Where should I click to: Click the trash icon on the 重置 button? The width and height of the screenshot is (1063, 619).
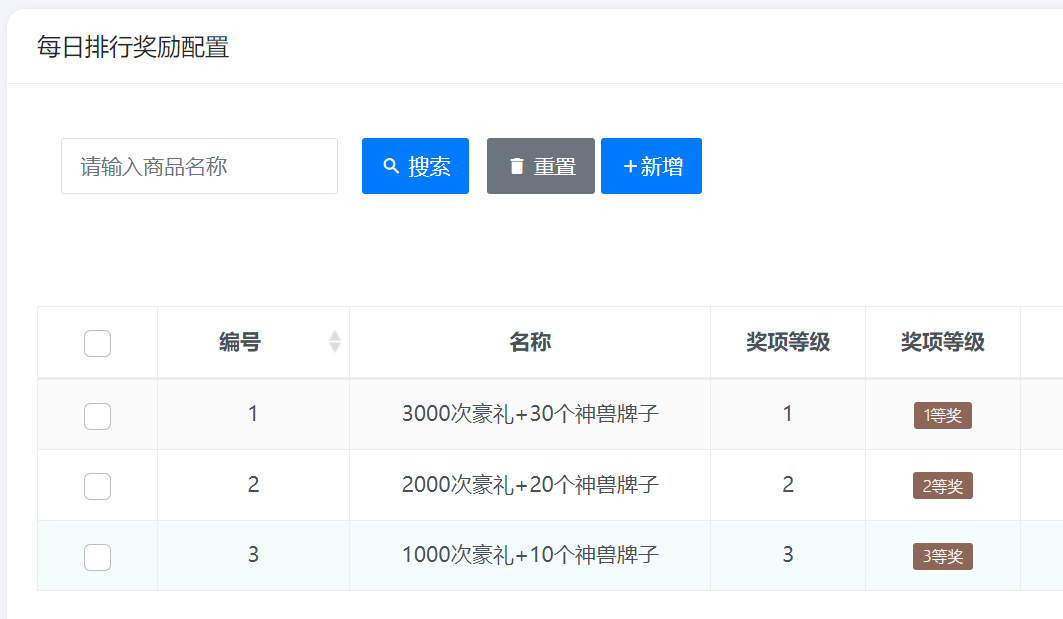[516, 166]
